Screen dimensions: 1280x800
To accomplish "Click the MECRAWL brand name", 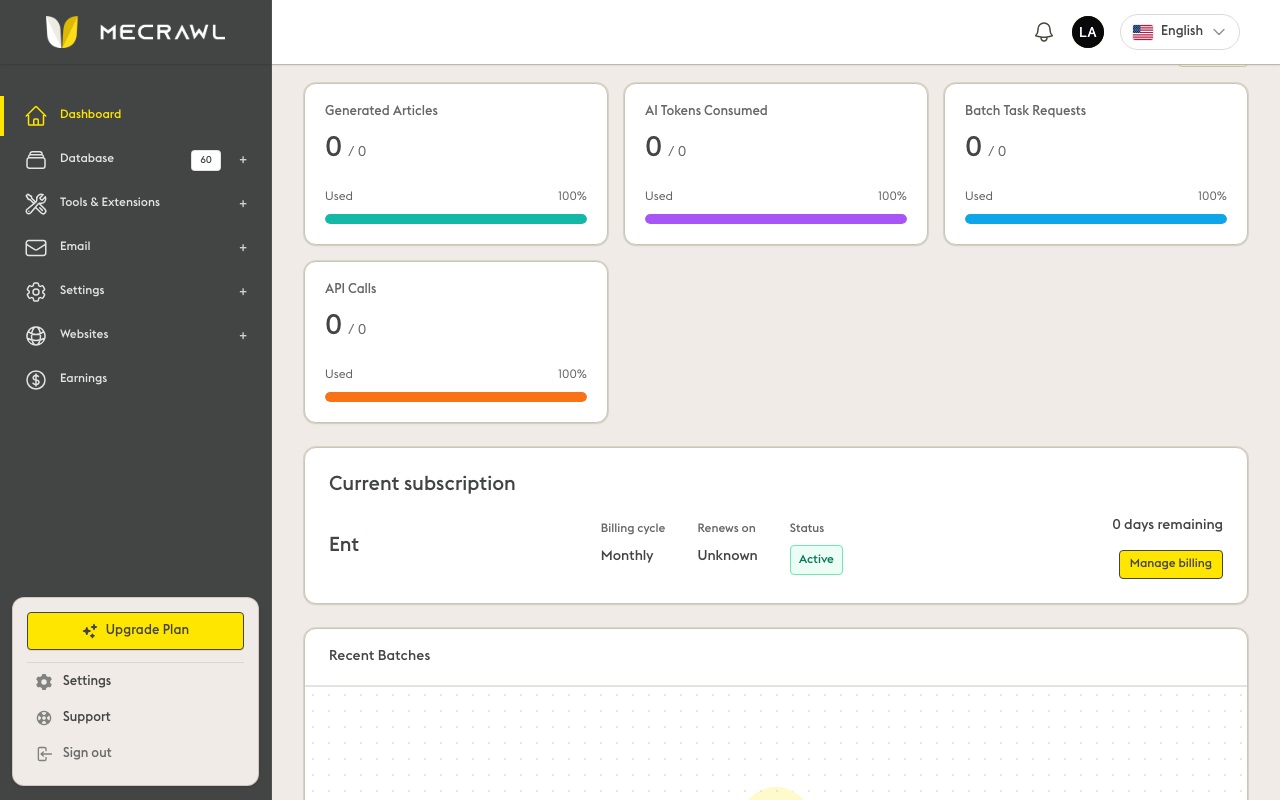I will [x=162, y=32].
